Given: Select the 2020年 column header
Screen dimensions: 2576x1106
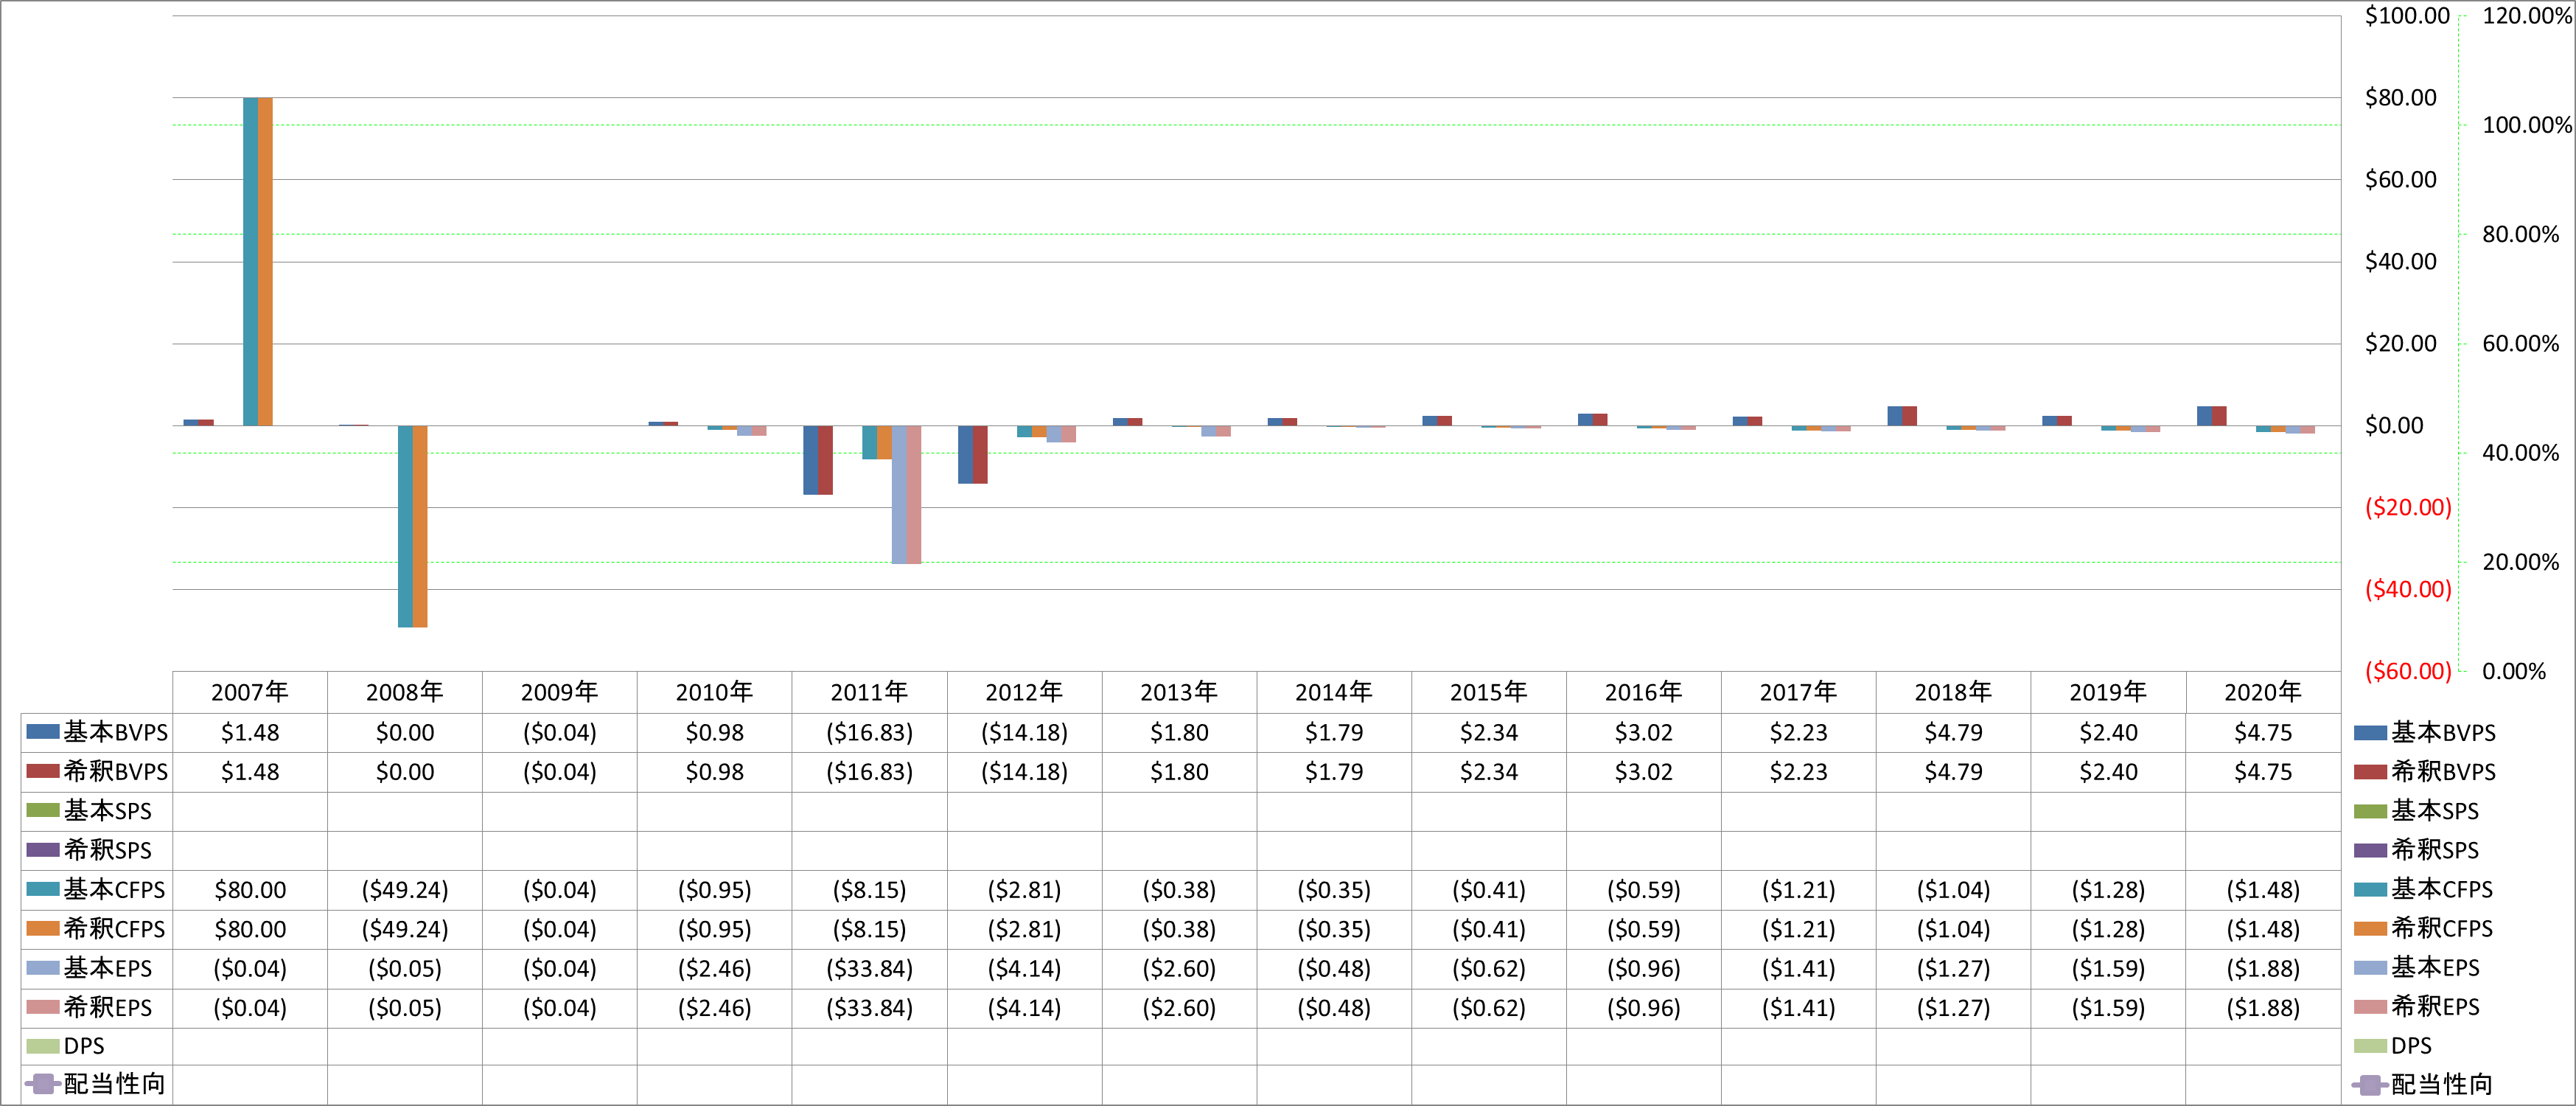Looking at the screenshot, I should point(2263,692).
